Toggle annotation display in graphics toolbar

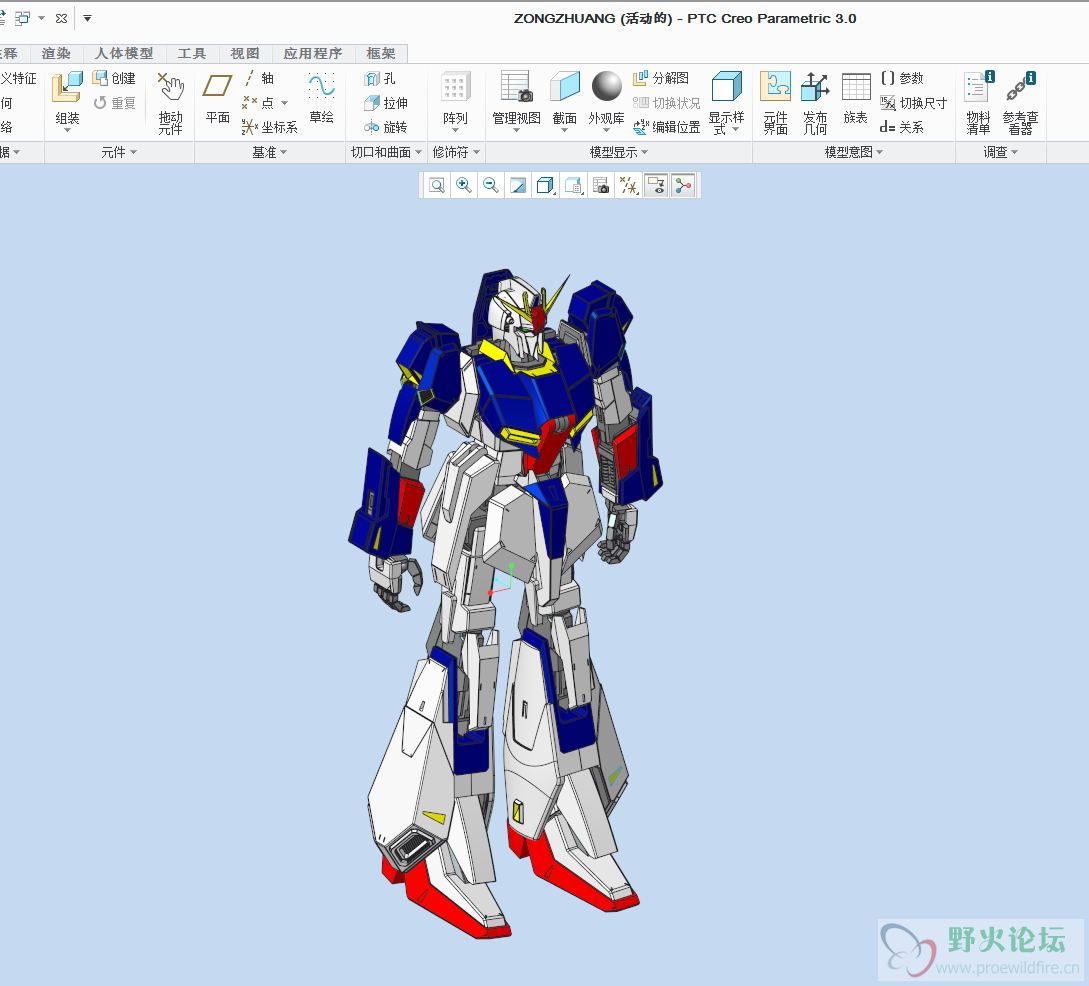coord(656,185)
